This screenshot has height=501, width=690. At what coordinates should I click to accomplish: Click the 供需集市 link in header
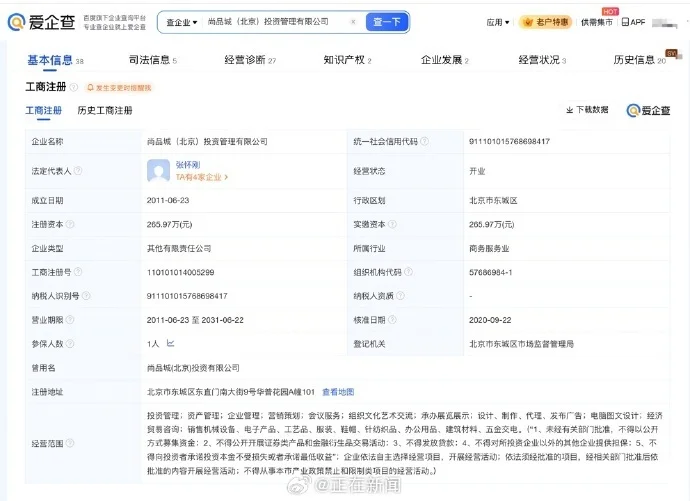click(597, 22)
